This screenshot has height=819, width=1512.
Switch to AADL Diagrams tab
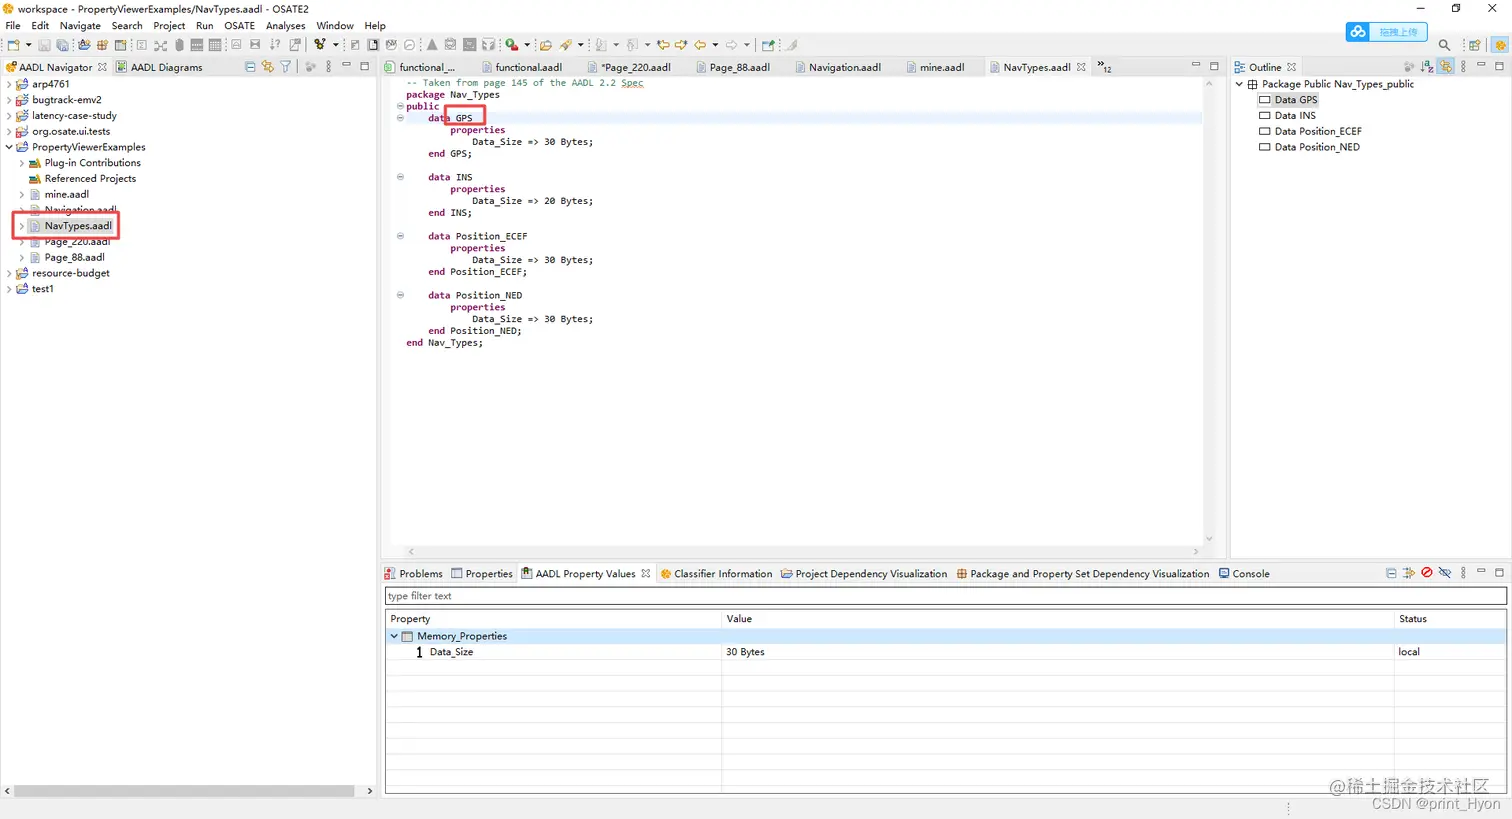(x=159, y=67)
